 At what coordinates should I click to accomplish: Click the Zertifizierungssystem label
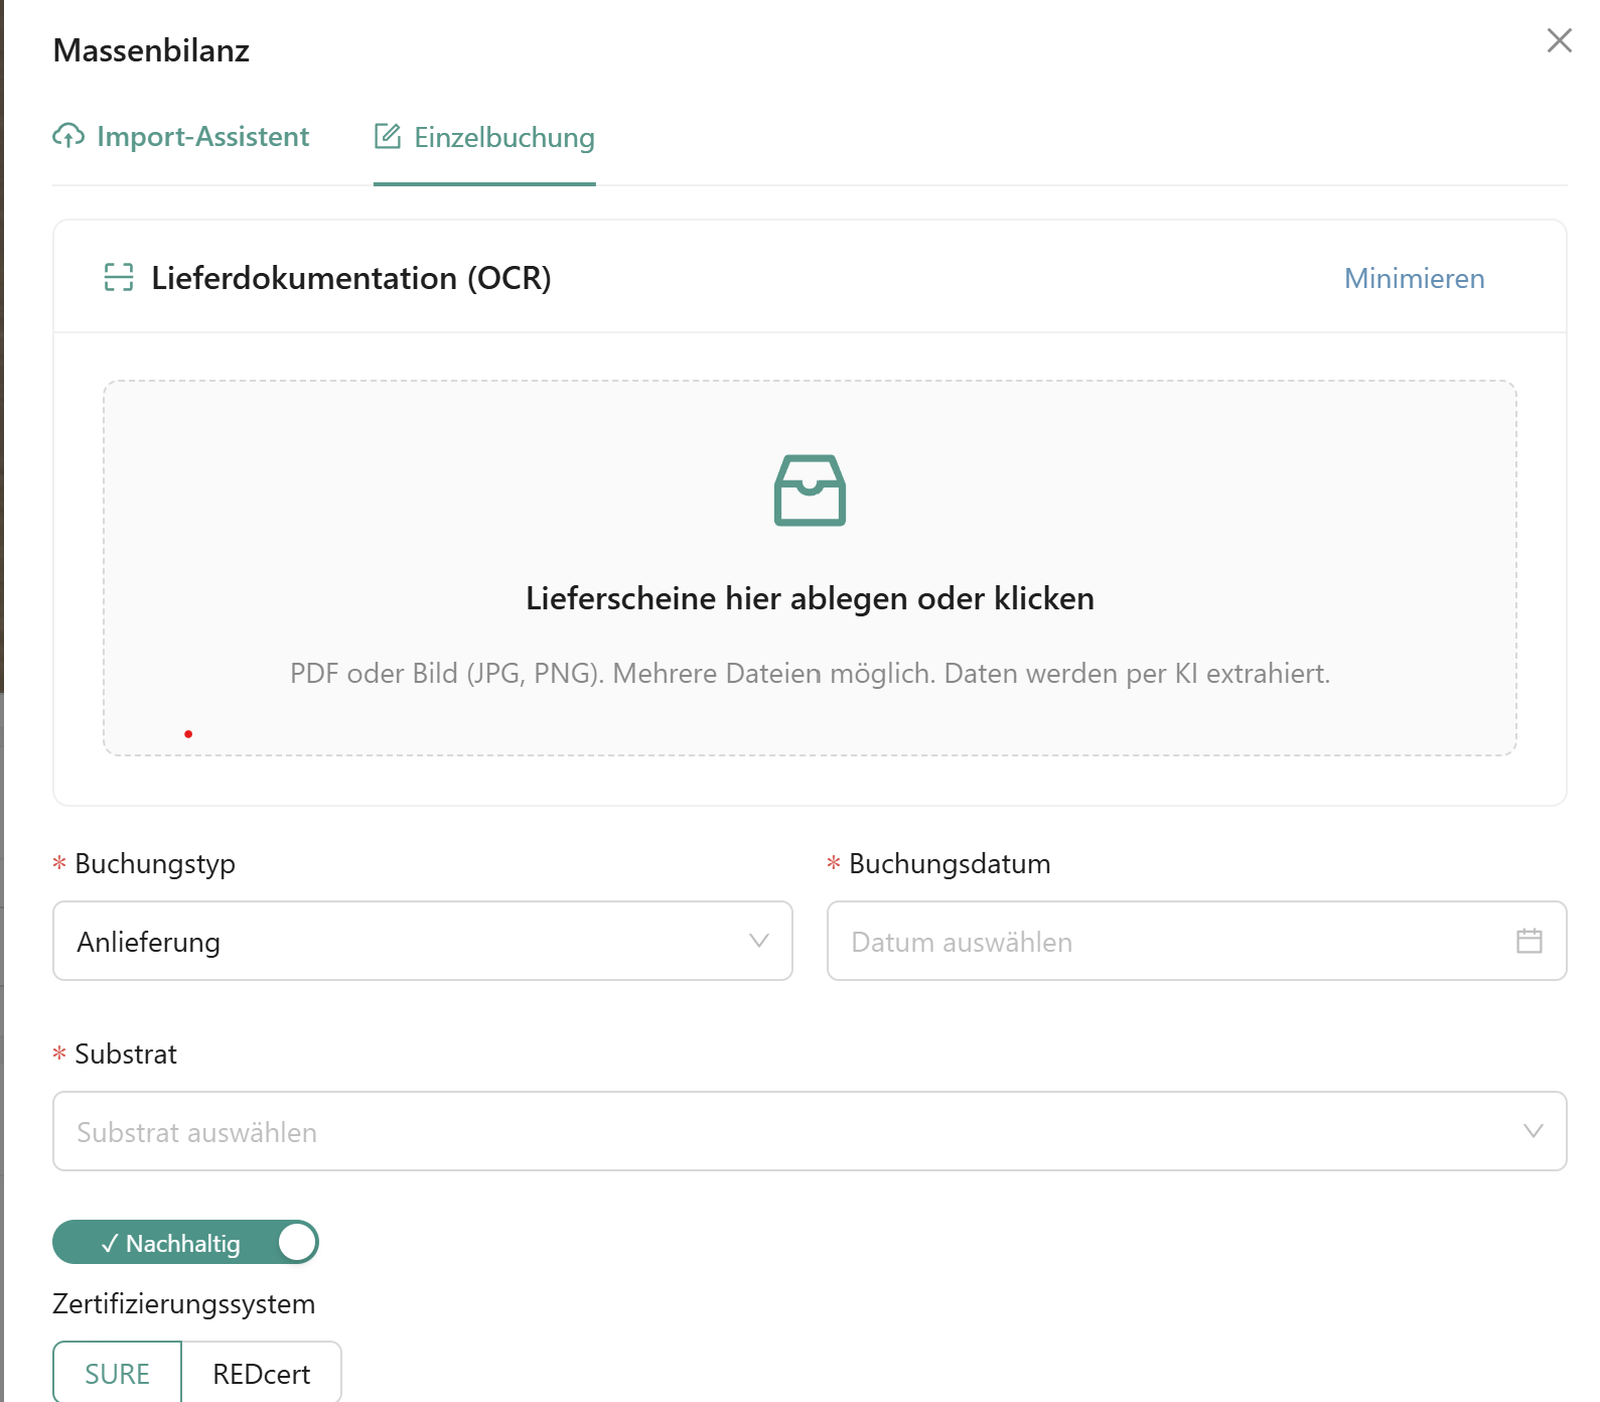coord(184,1304)
